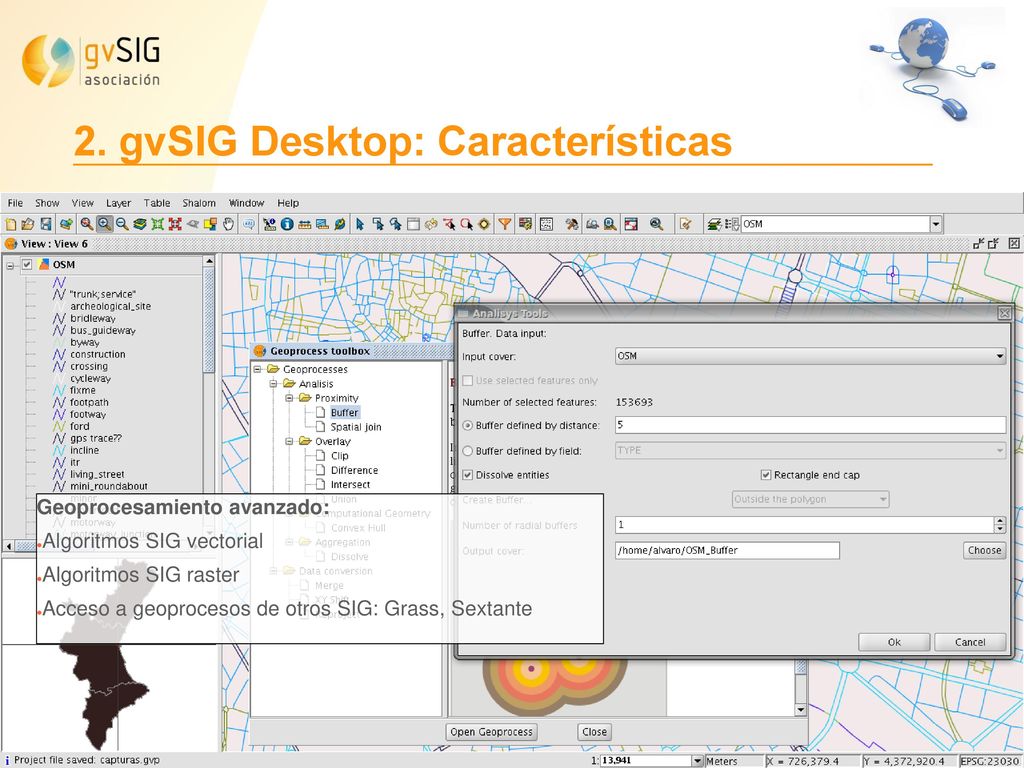
Task: Toggle OSM layer visibility checkbox
Action: [27, 264]
